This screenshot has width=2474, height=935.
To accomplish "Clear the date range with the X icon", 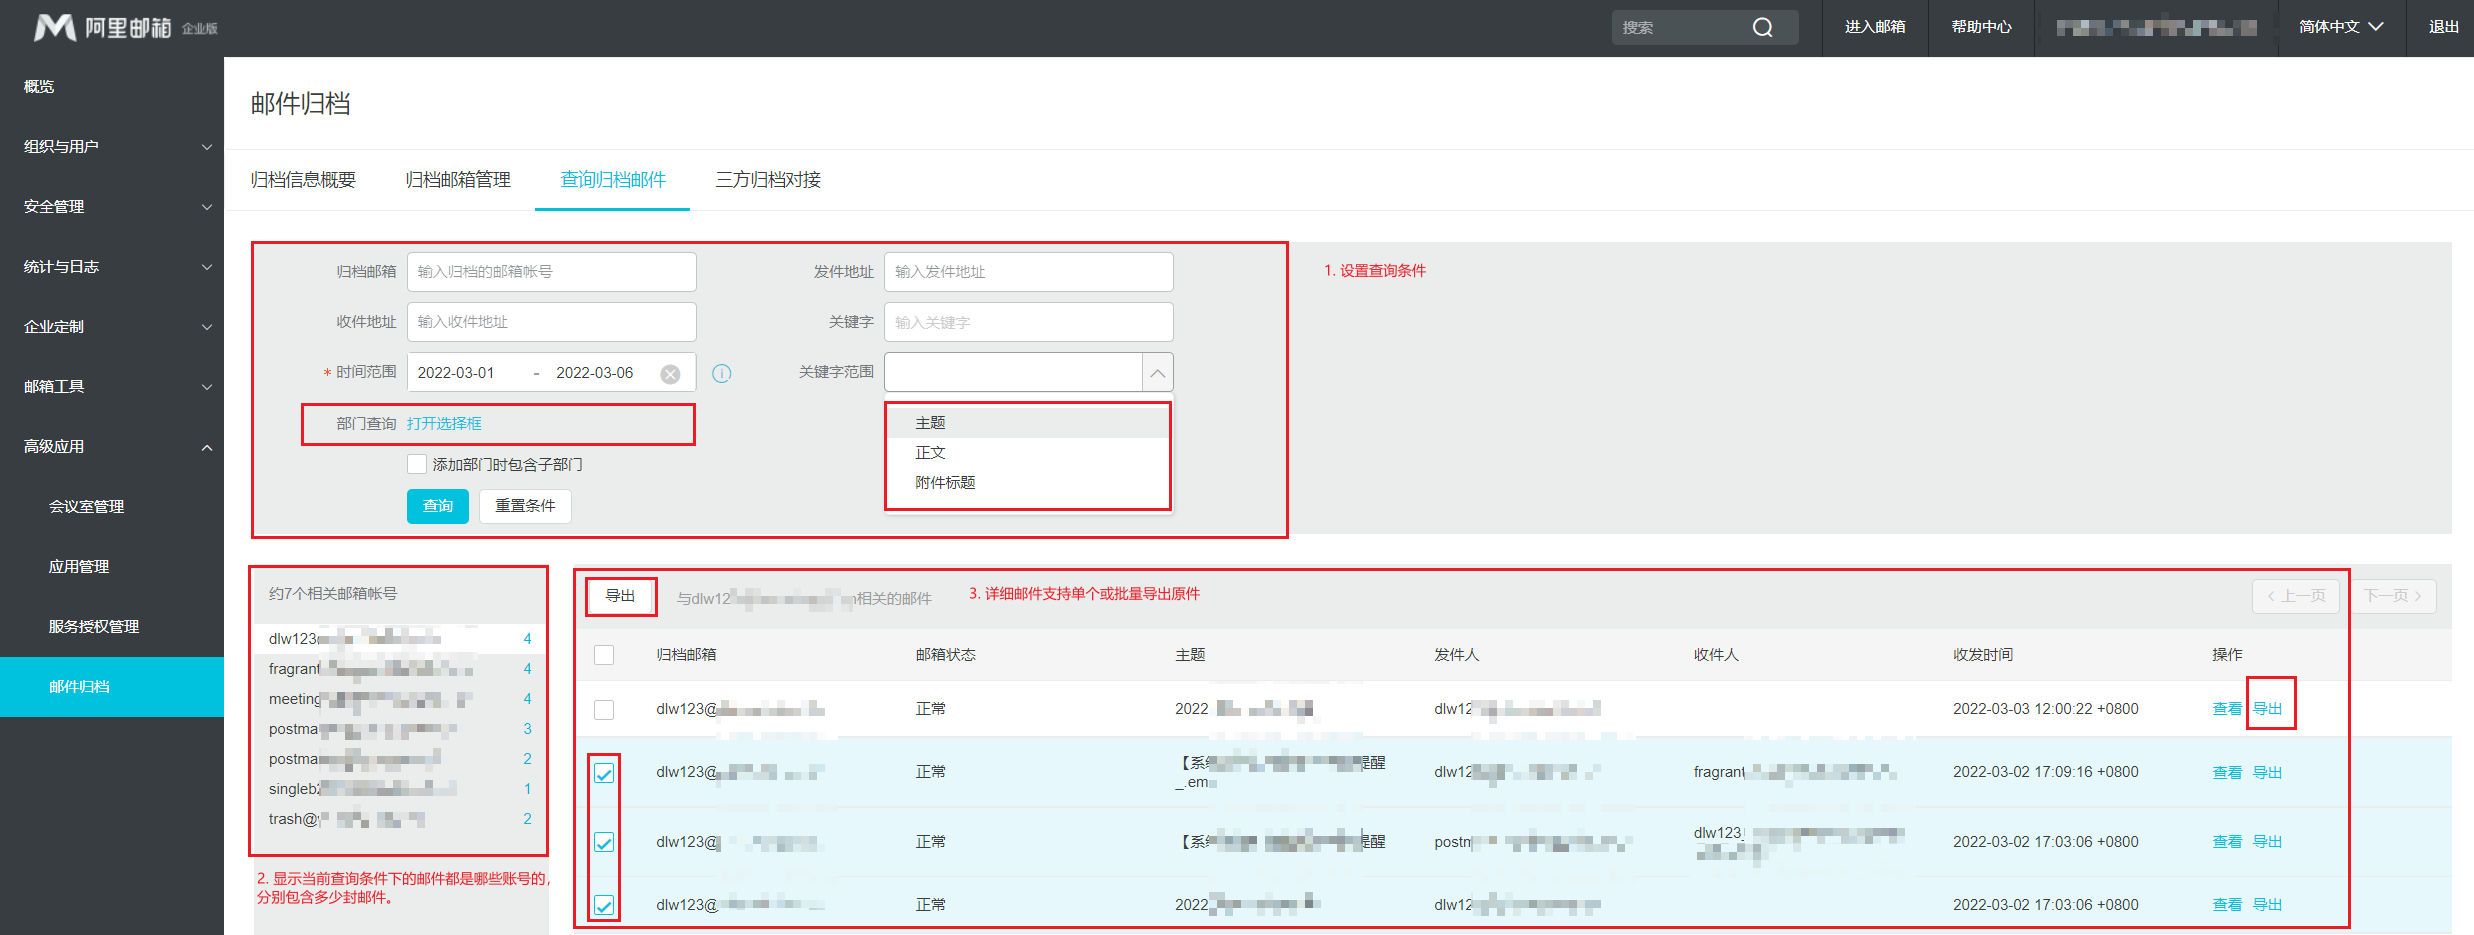I will coord(670,374).
